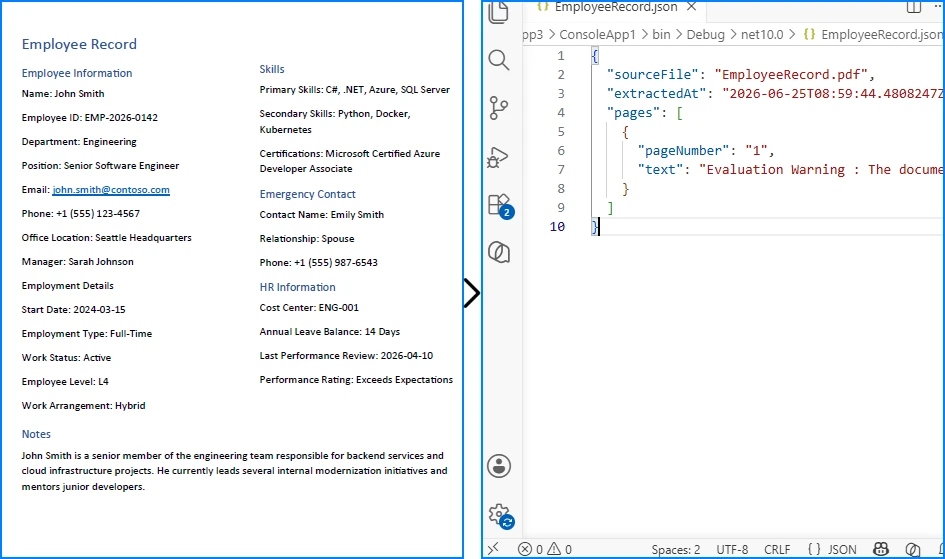
Task: Change line endings via CRLF
Action: click(777, 549)
